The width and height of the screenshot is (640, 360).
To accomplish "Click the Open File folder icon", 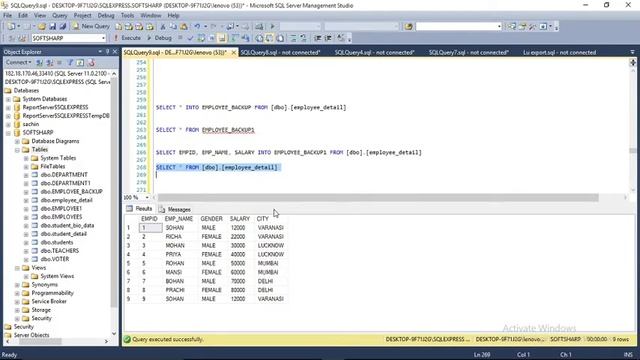I will (x=42, y=26).
